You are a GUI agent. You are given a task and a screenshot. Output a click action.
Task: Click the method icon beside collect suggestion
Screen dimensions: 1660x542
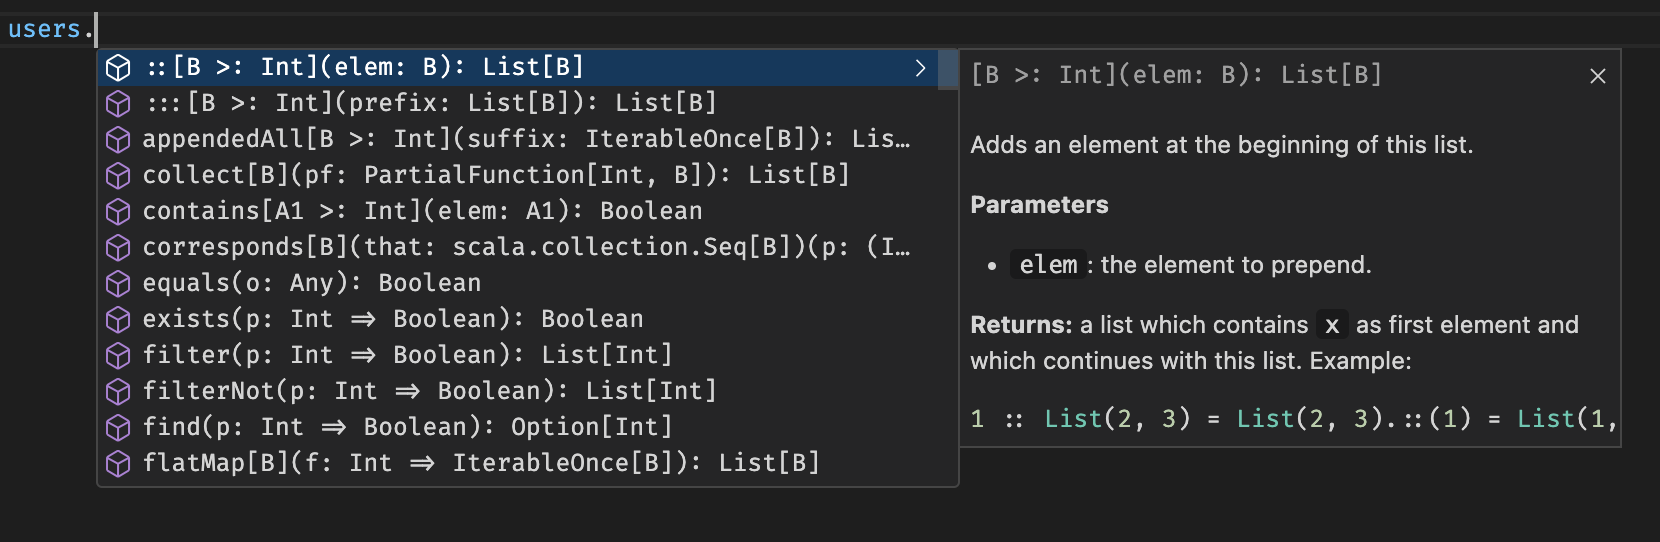(x=118, y=176)
